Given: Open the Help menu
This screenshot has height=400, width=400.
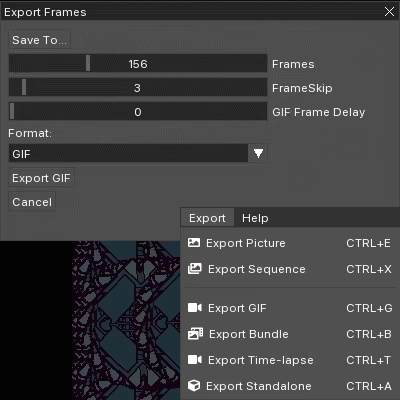Looking at the screenshot, I should [255, 218].
